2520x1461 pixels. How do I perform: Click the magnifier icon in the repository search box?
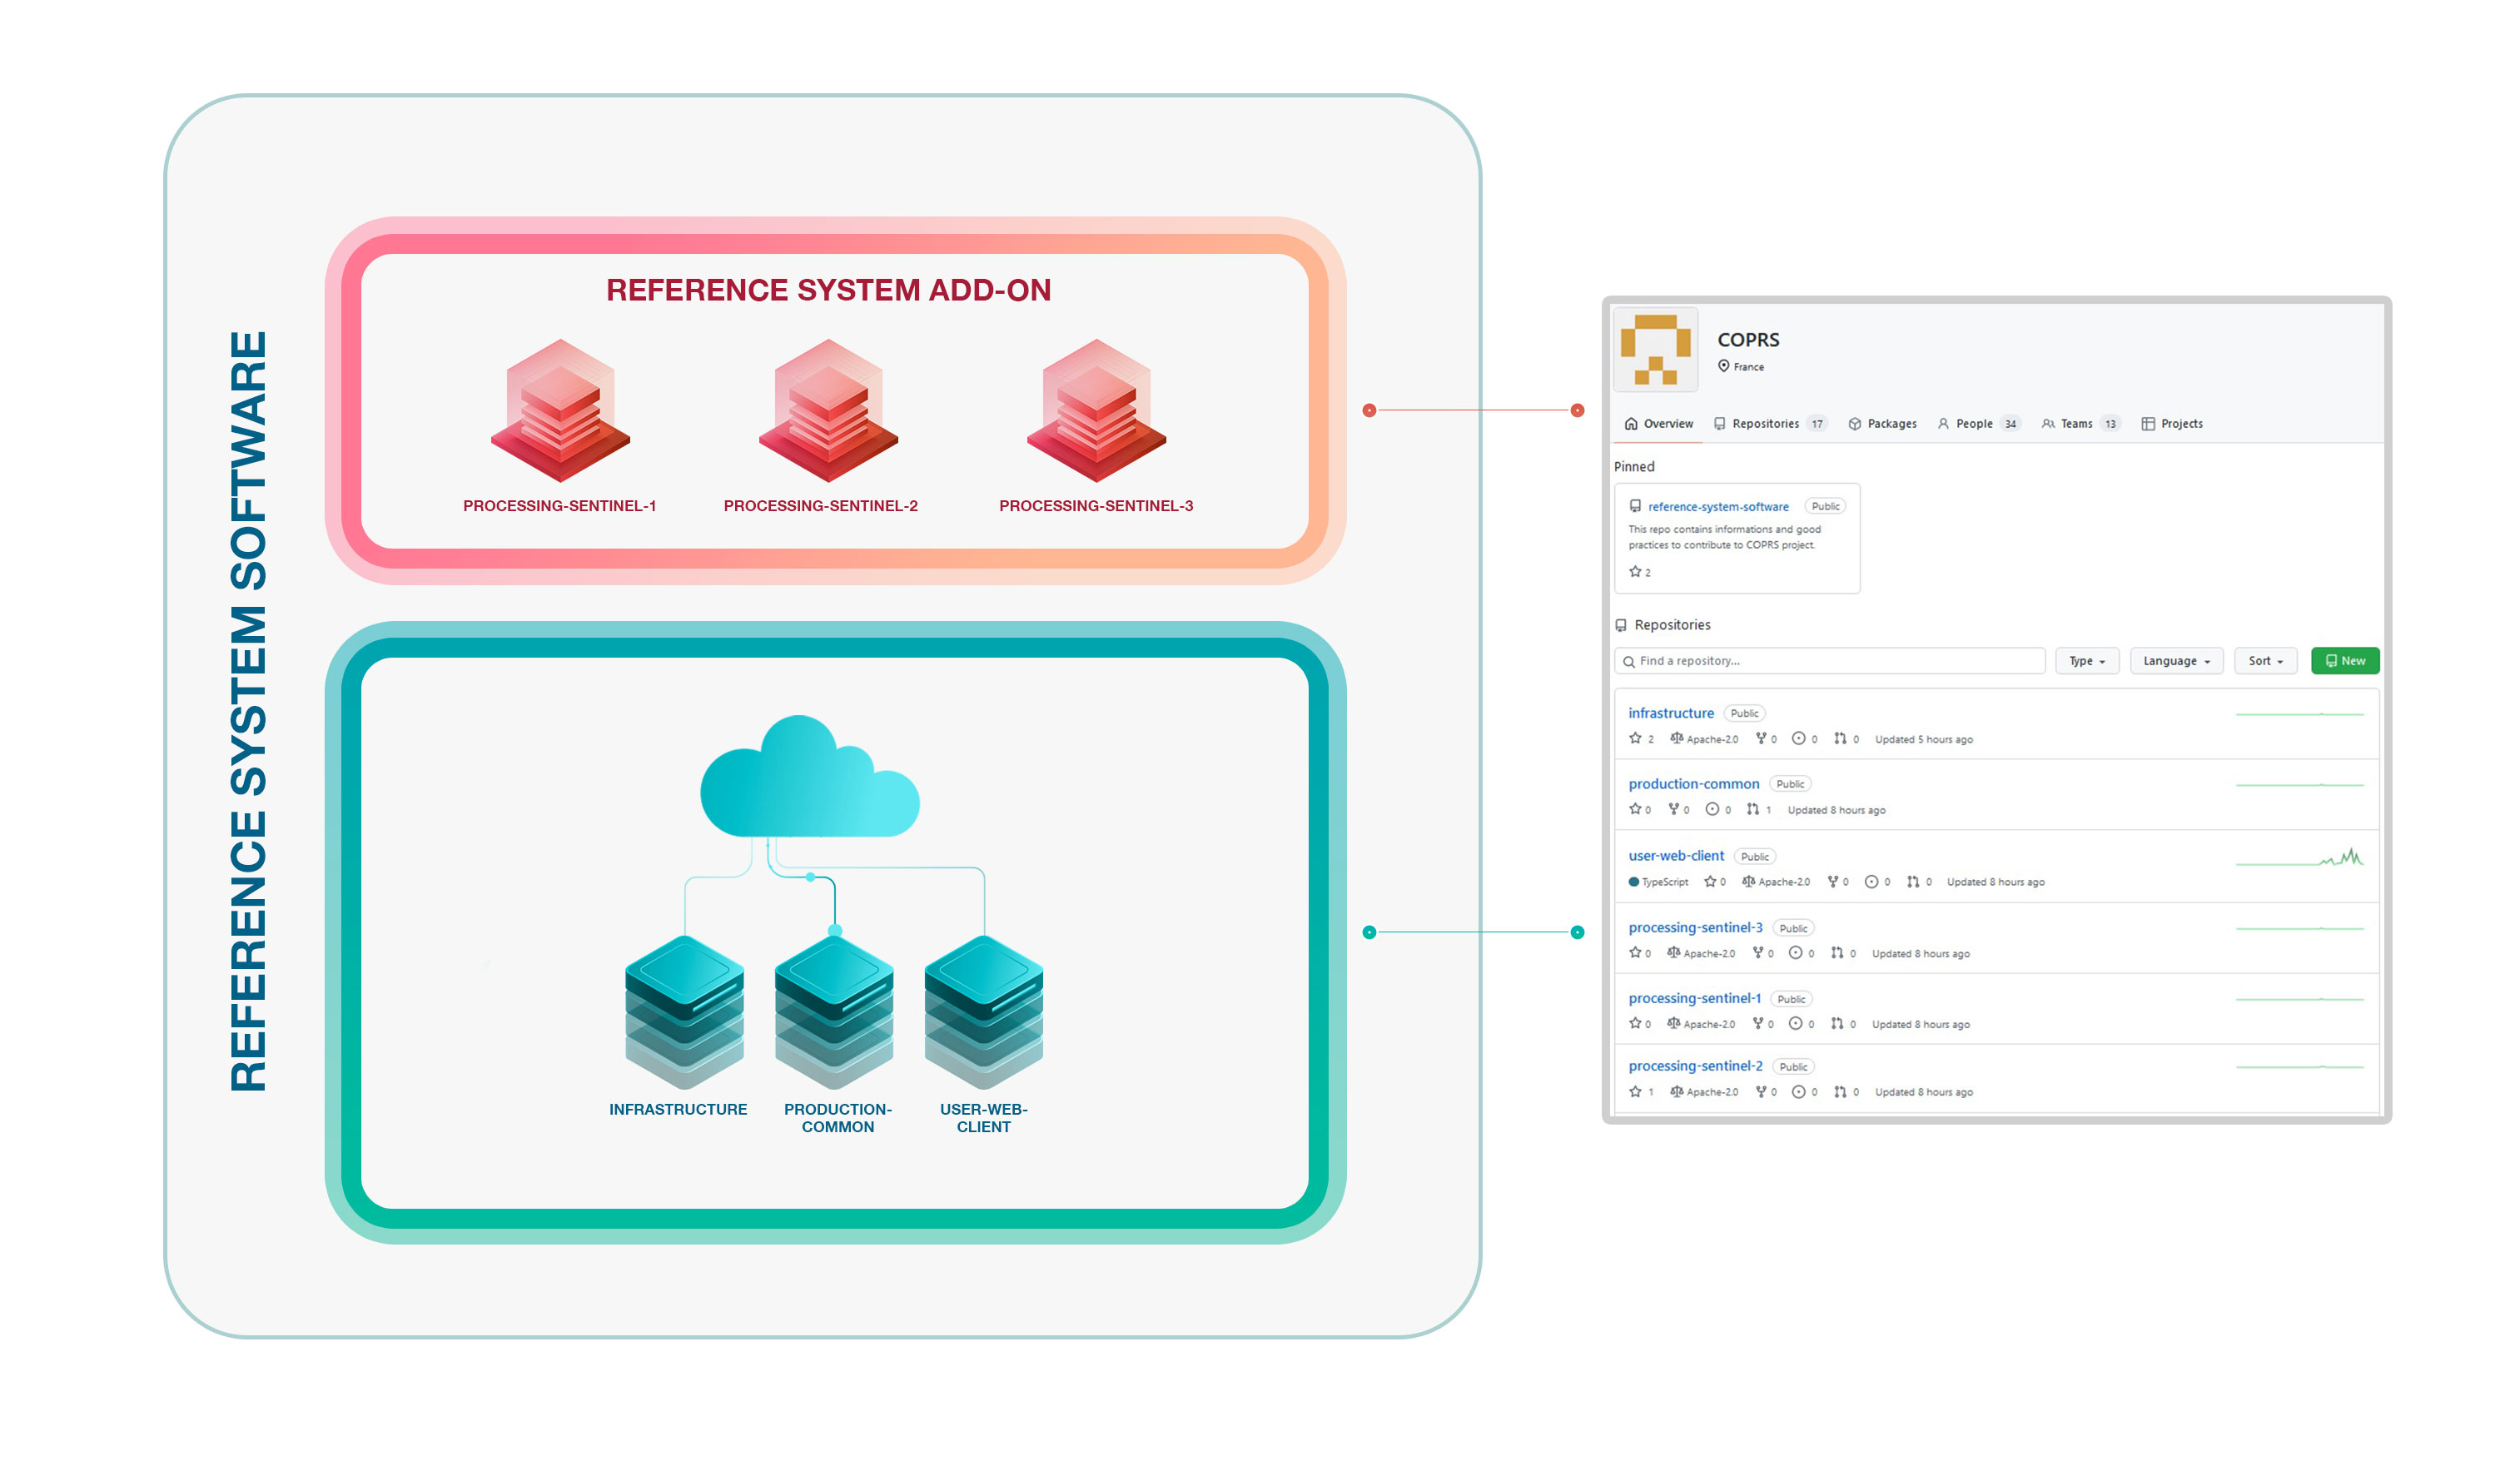click(1628, 661)
